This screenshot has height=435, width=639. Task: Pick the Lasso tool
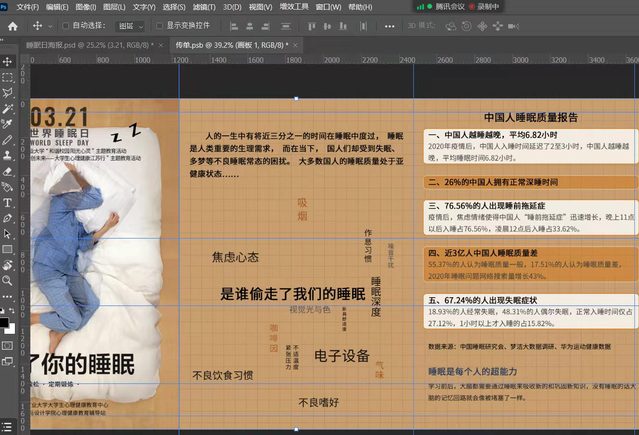tap(7, 92)
